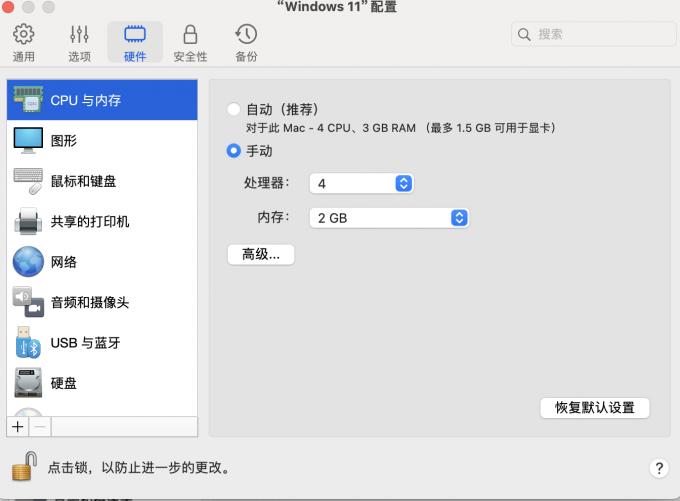The height and width of the screenshot is (501, 680).
Task: Select the 共享的打印机 printer icon
Action: tap(28, 221)
